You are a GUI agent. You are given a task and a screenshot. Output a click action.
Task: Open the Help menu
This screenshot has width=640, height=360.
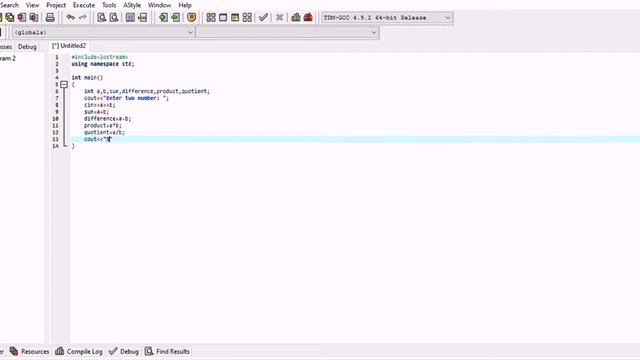[185, 5]
